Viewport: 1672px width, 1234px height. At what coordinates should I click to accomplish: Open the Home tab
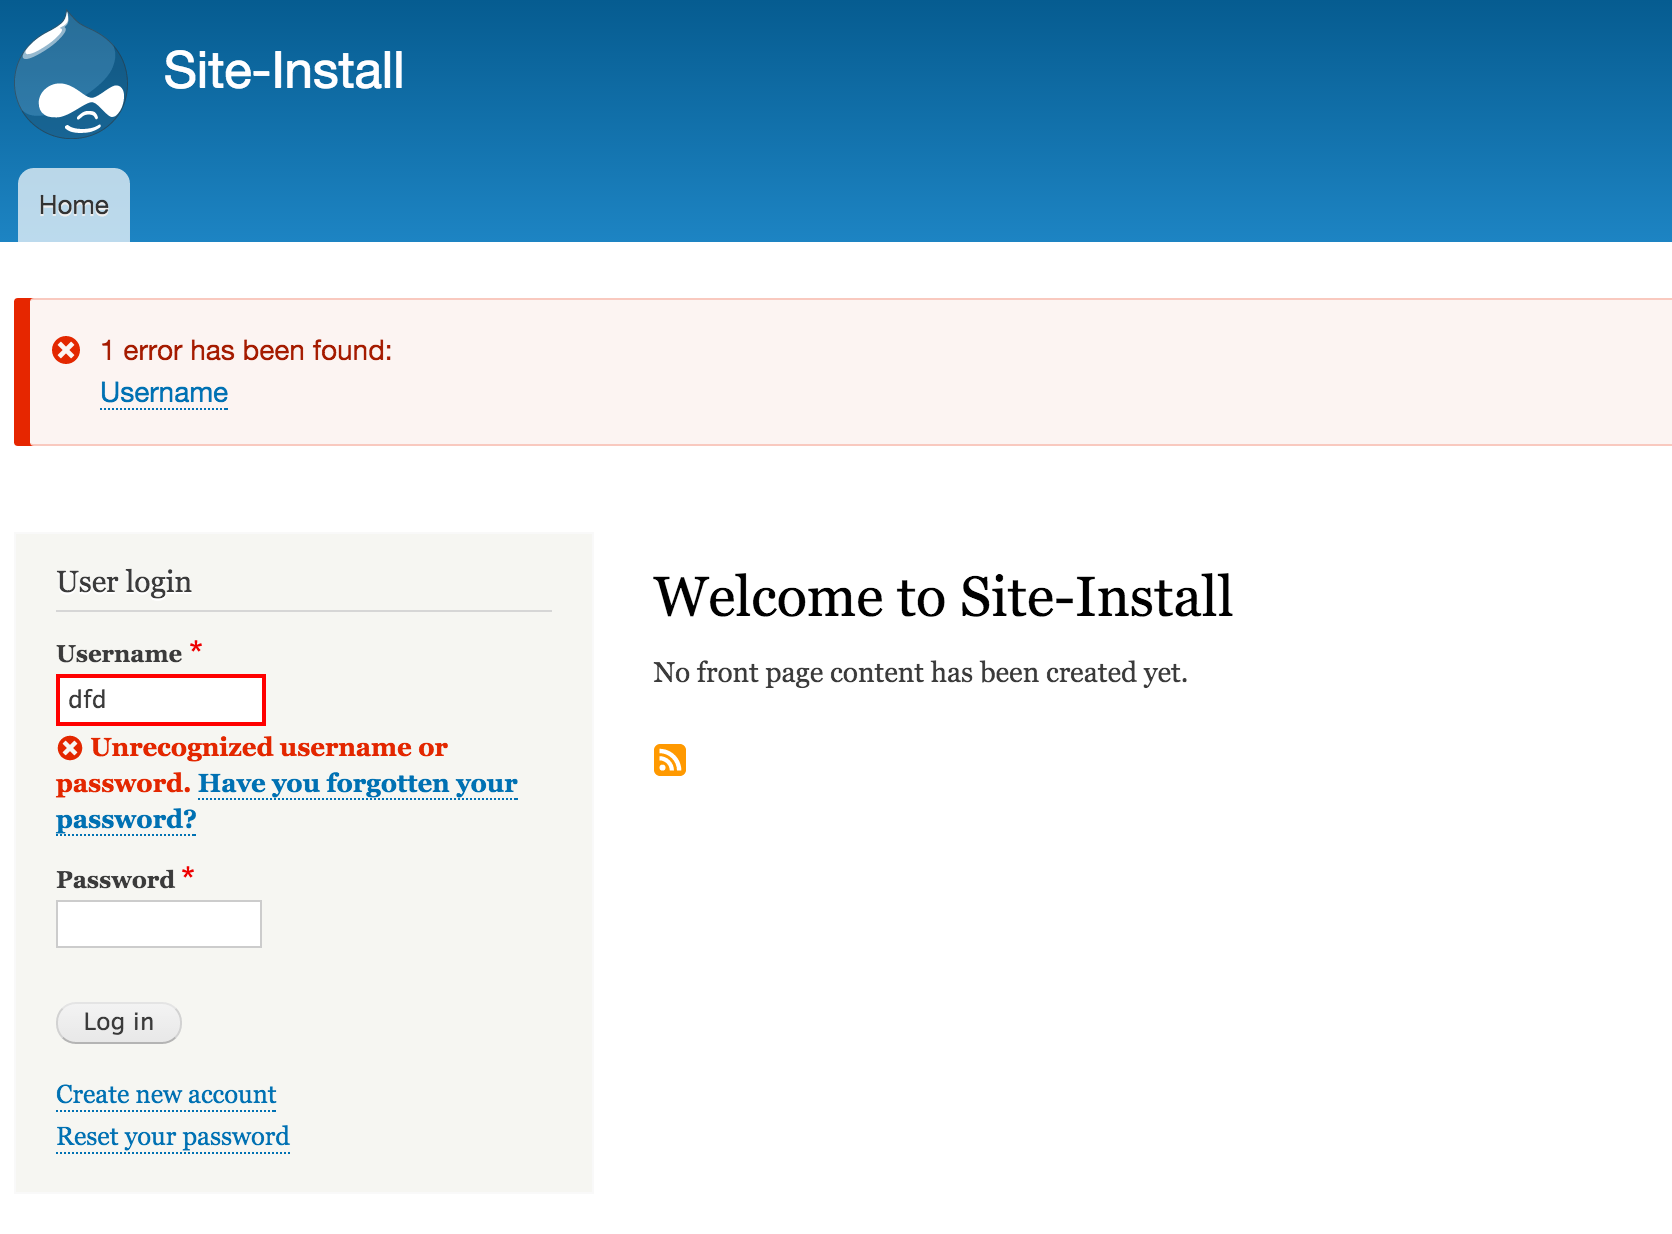(74, 205)
